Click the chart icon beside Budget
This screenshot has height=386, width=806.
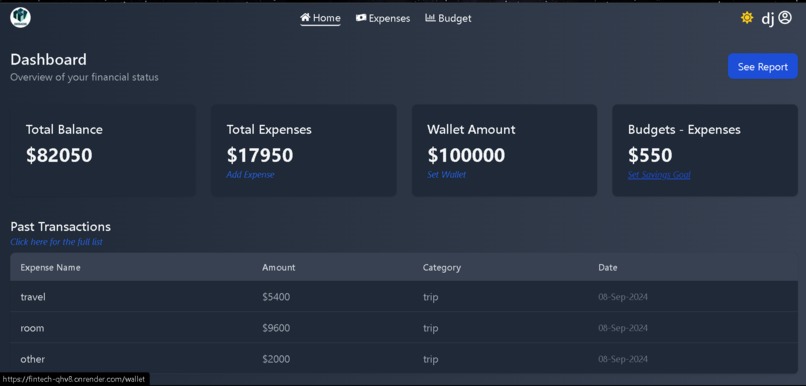pyautogui.click(x=430, y=18)
